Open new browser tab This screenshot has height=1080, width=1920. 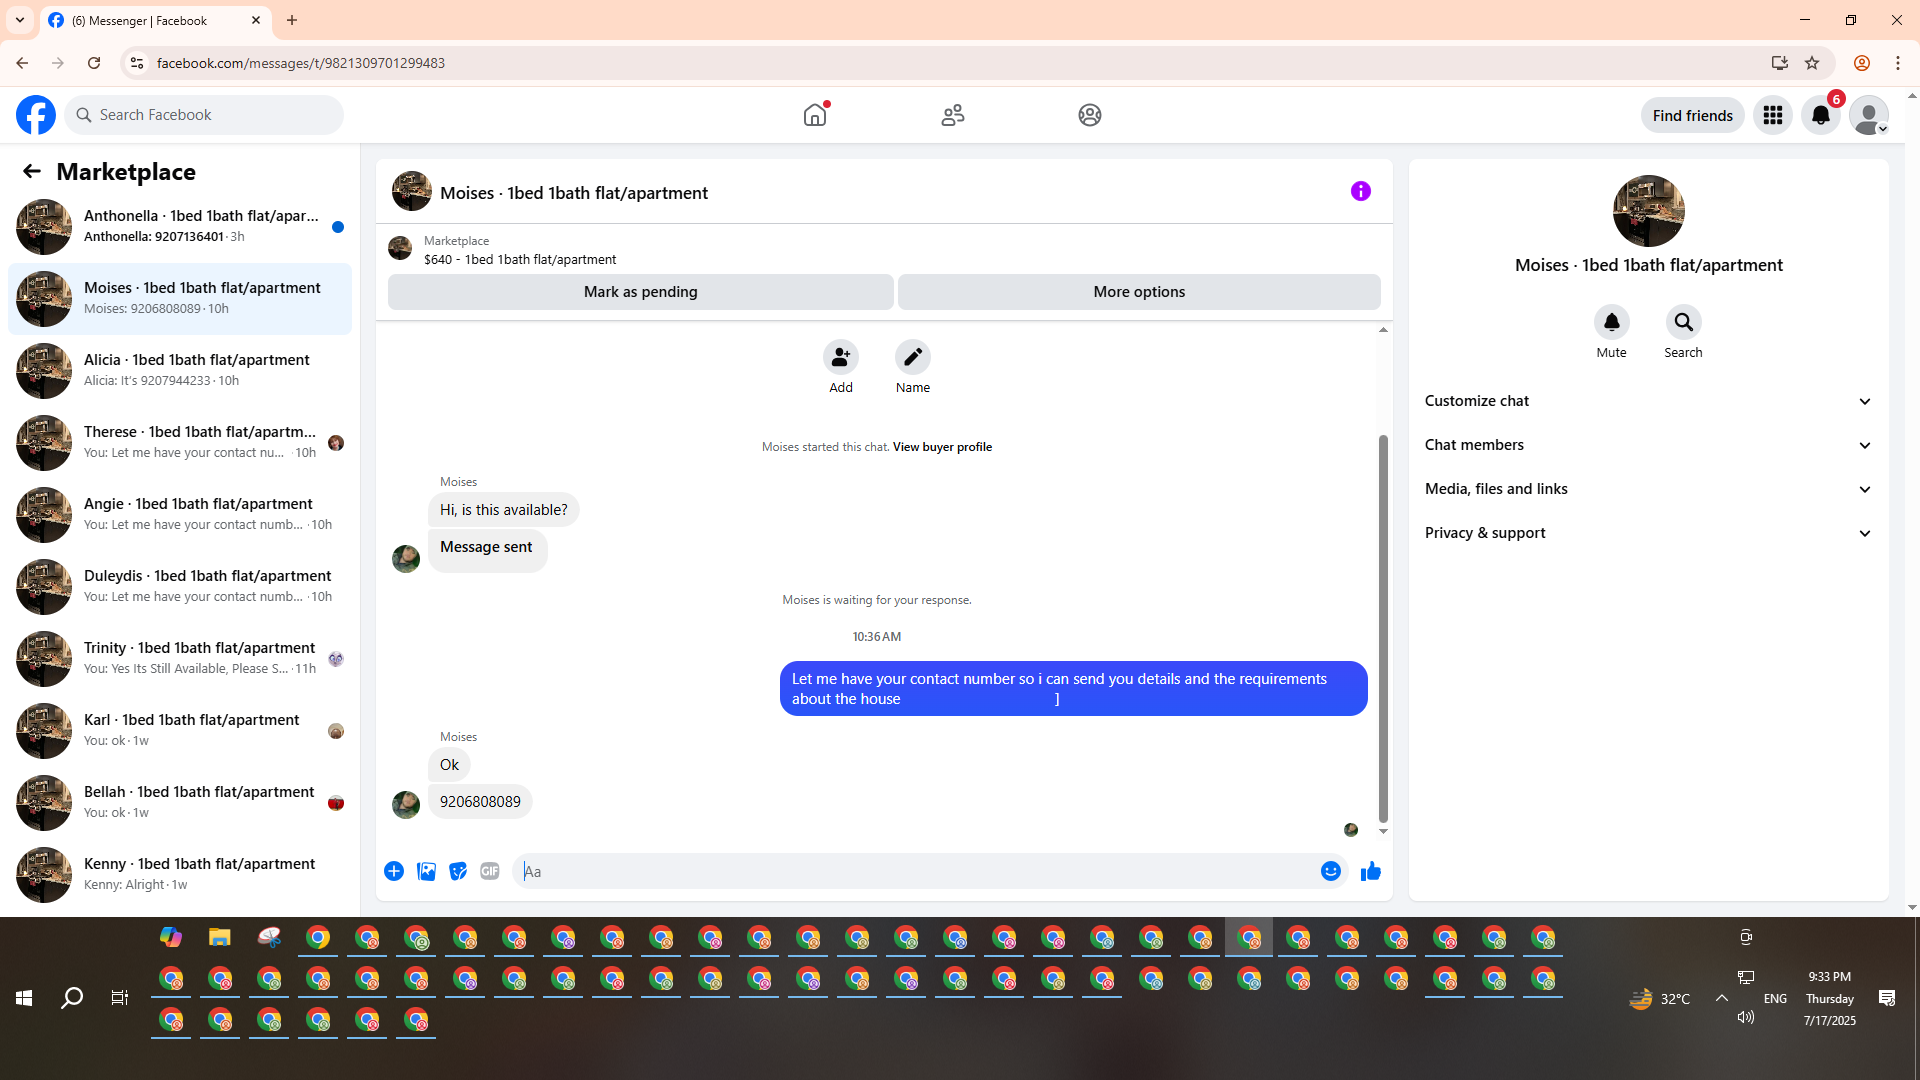point(292,20)
